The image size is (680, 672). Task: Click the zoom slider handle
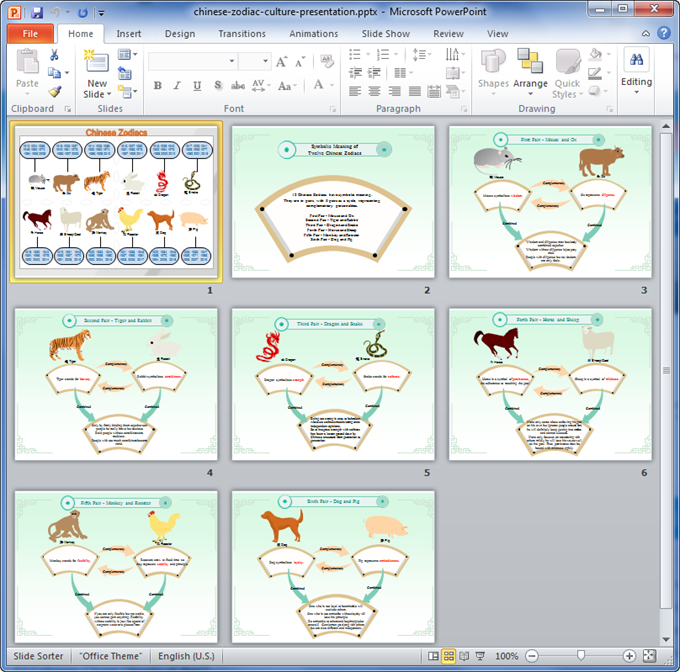[581, 656]
